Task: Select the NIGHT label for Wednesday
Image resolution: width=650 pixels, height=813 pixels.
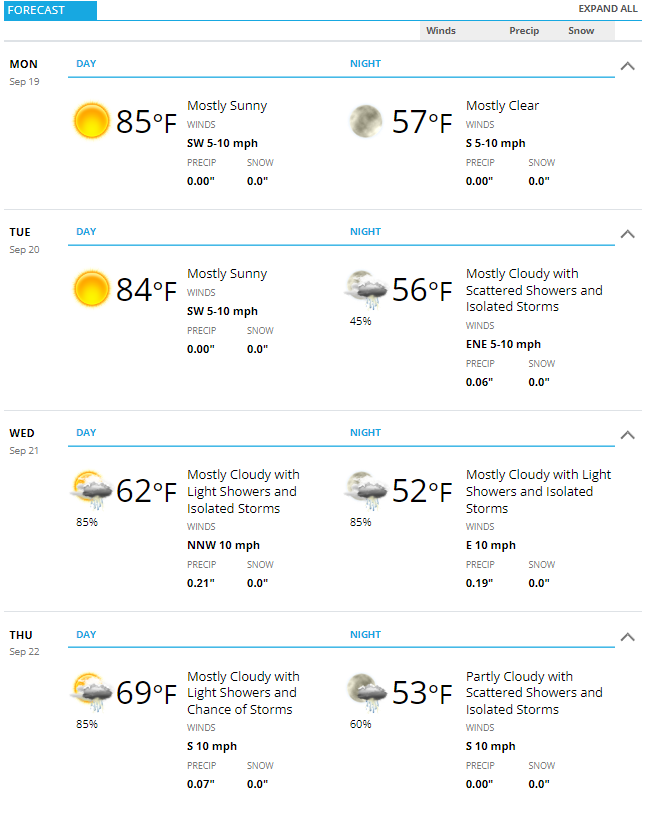Action: coord(365,432)
